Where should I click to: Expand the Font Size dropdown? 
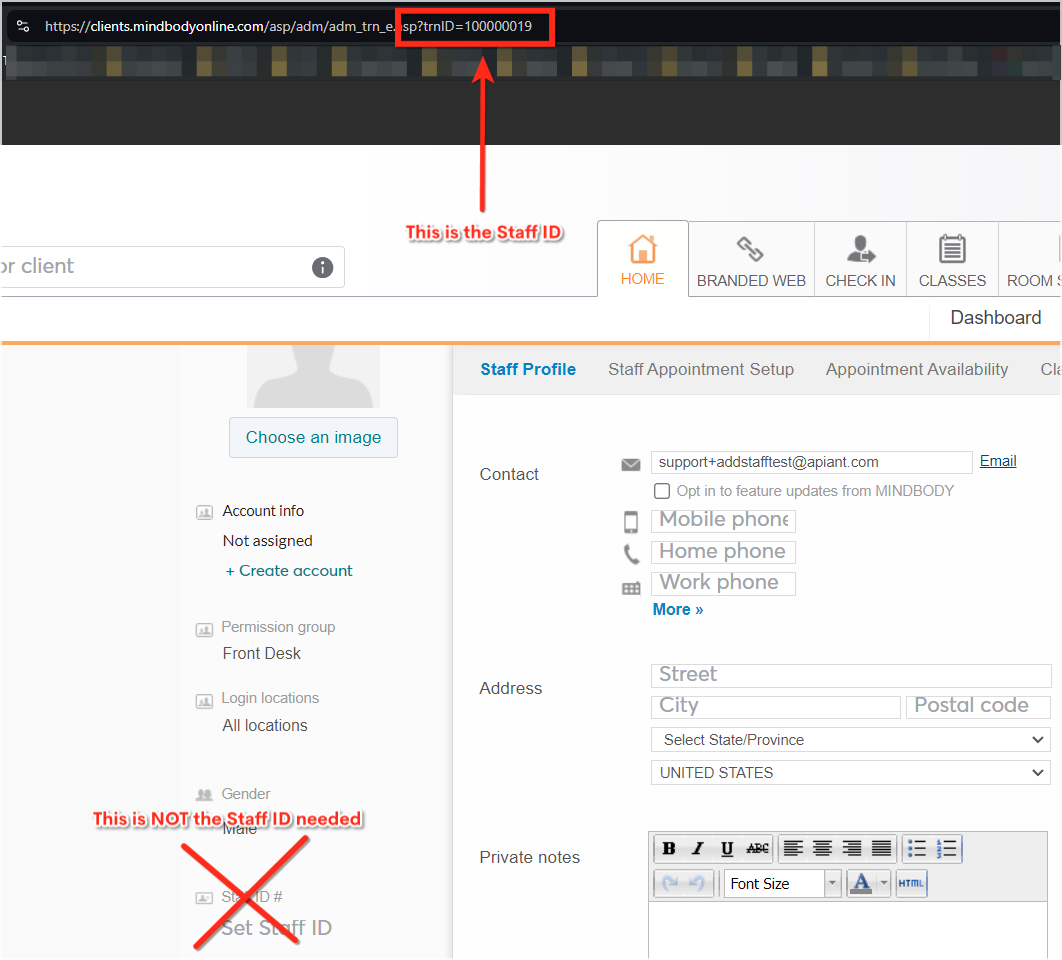click(832, 884)
